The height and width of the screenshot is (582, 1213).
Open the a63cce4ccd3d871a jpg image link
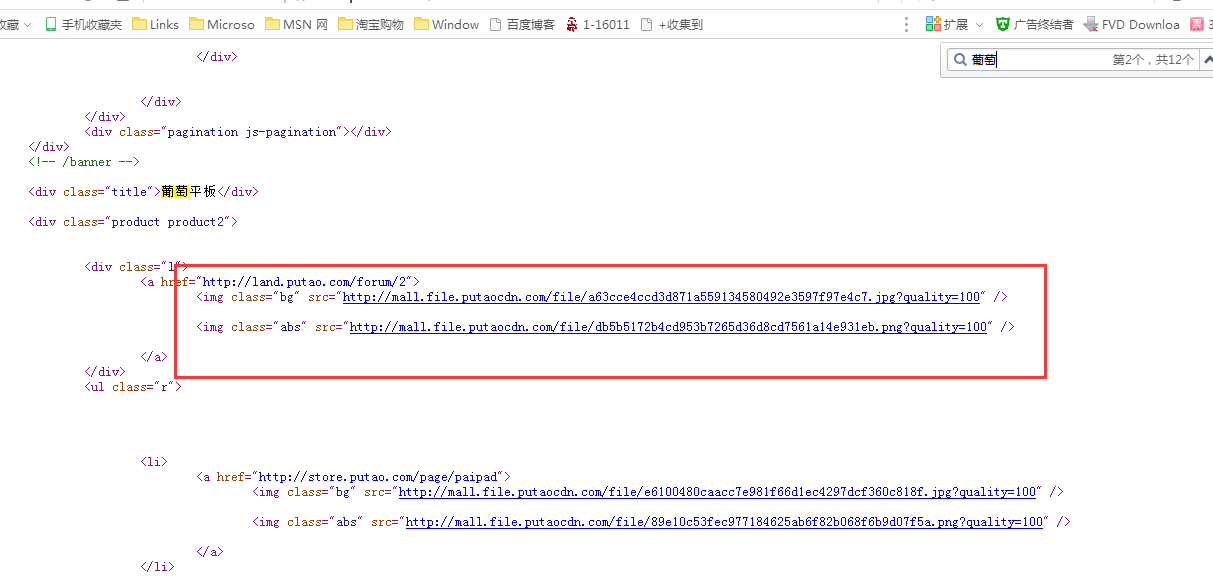click(x=661, y=297)
